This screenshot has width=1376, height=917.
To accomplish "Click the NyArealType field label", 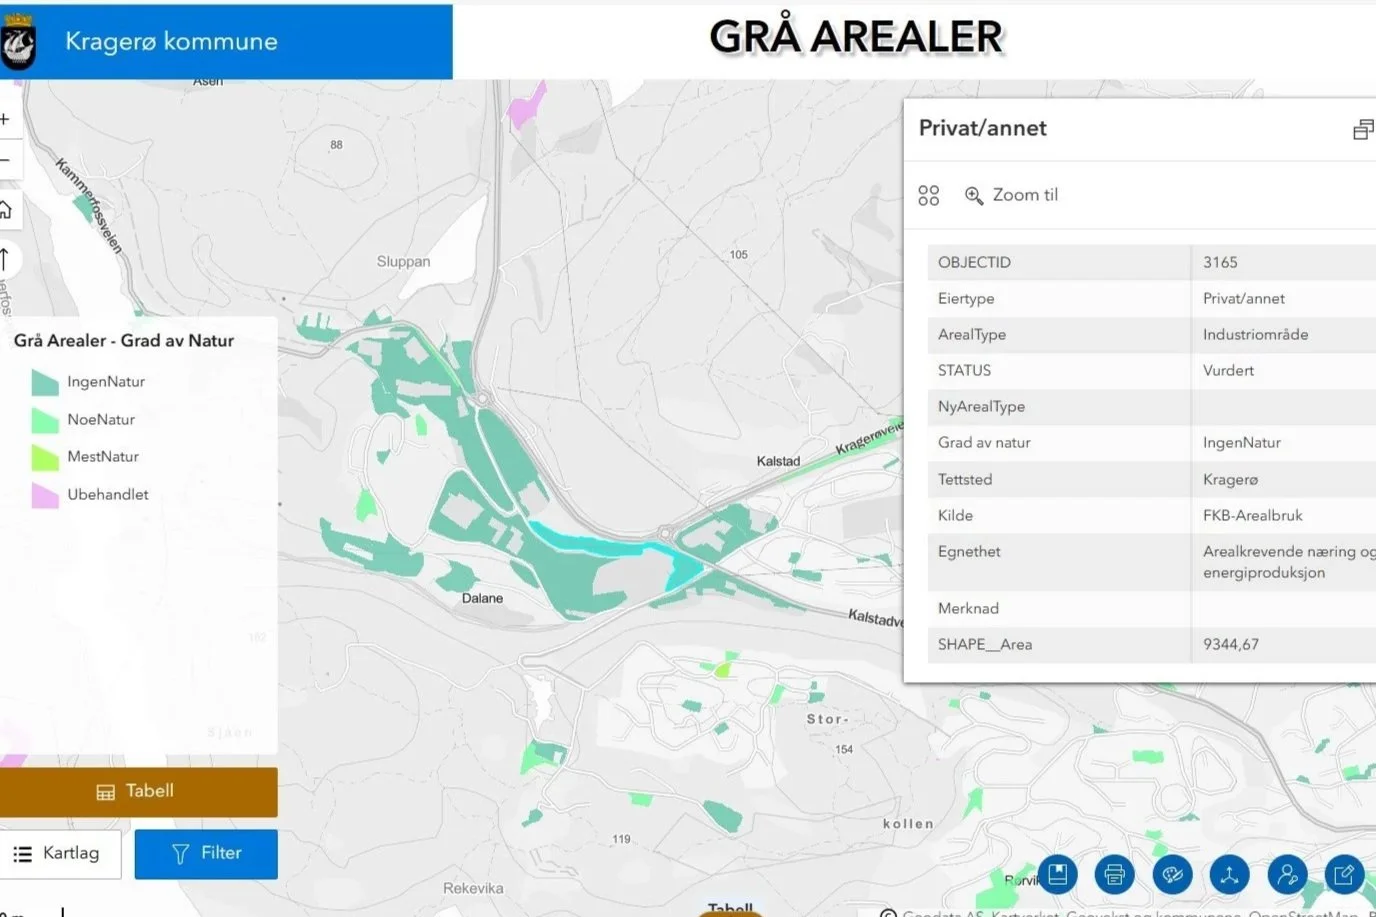I will click(981, 406).
